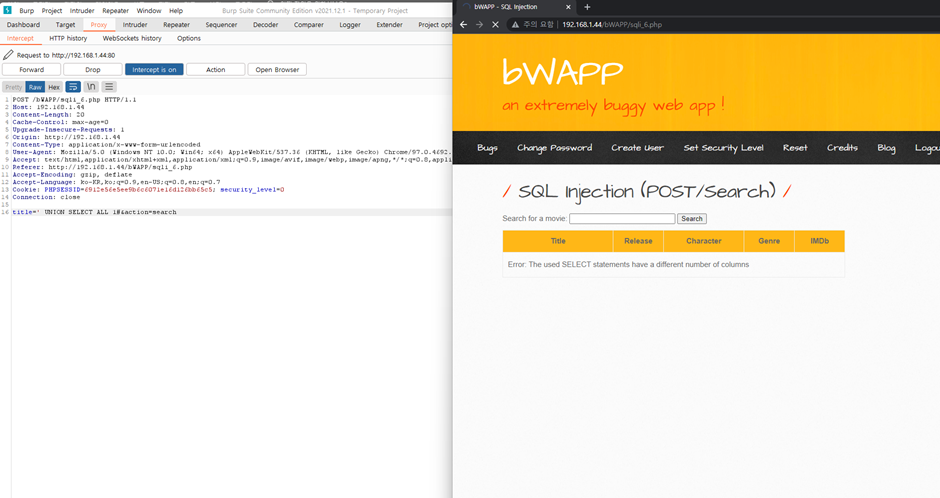Close the bWAPP - SQL Injection tab
Image resolution: width=940 pixels, height=498 pixels.
[568, 7]
